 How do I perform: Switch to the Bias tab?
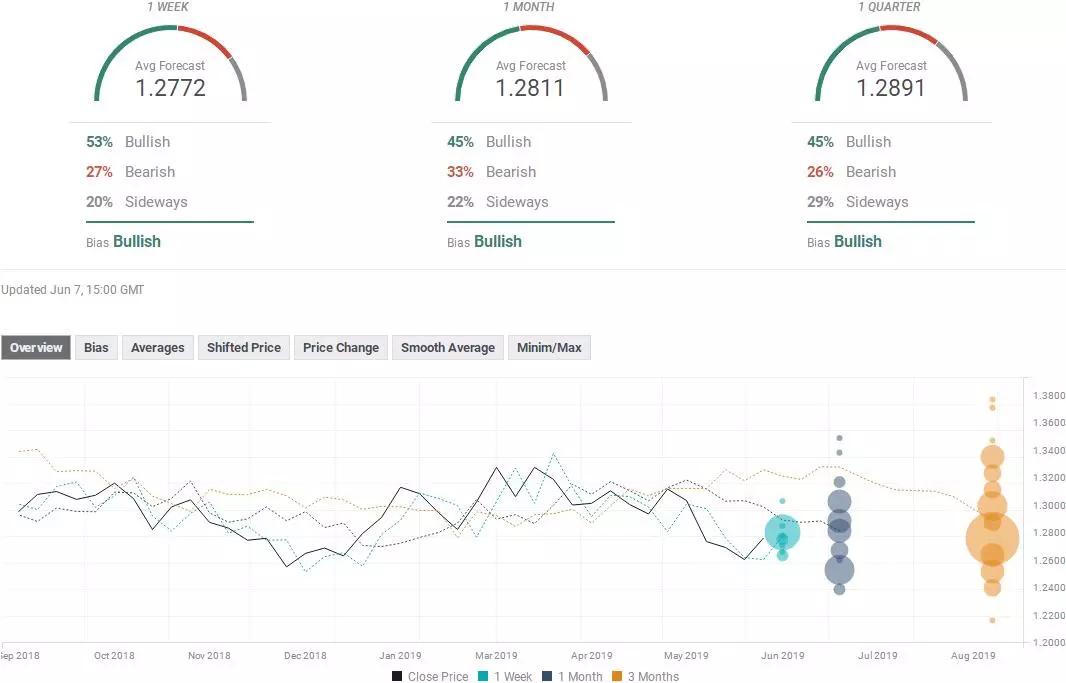[96, 347]
